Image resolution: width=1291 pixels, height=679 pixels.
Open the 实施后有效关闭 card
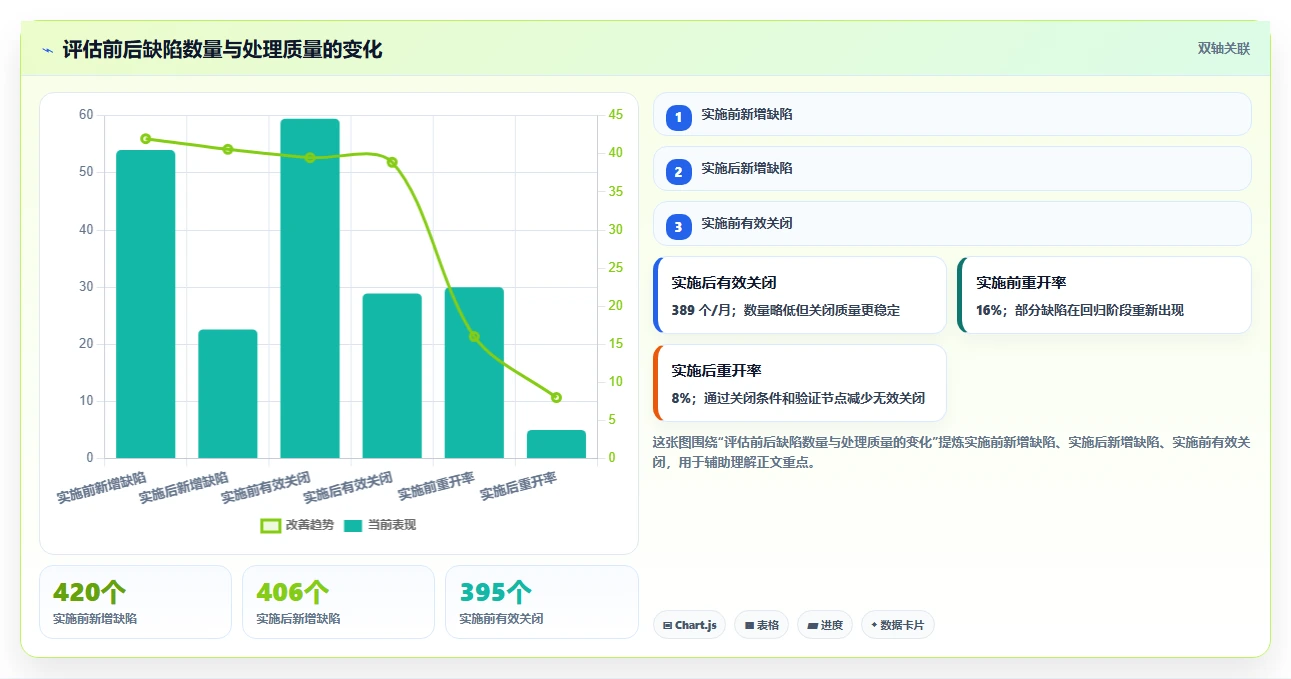point(799,295)
